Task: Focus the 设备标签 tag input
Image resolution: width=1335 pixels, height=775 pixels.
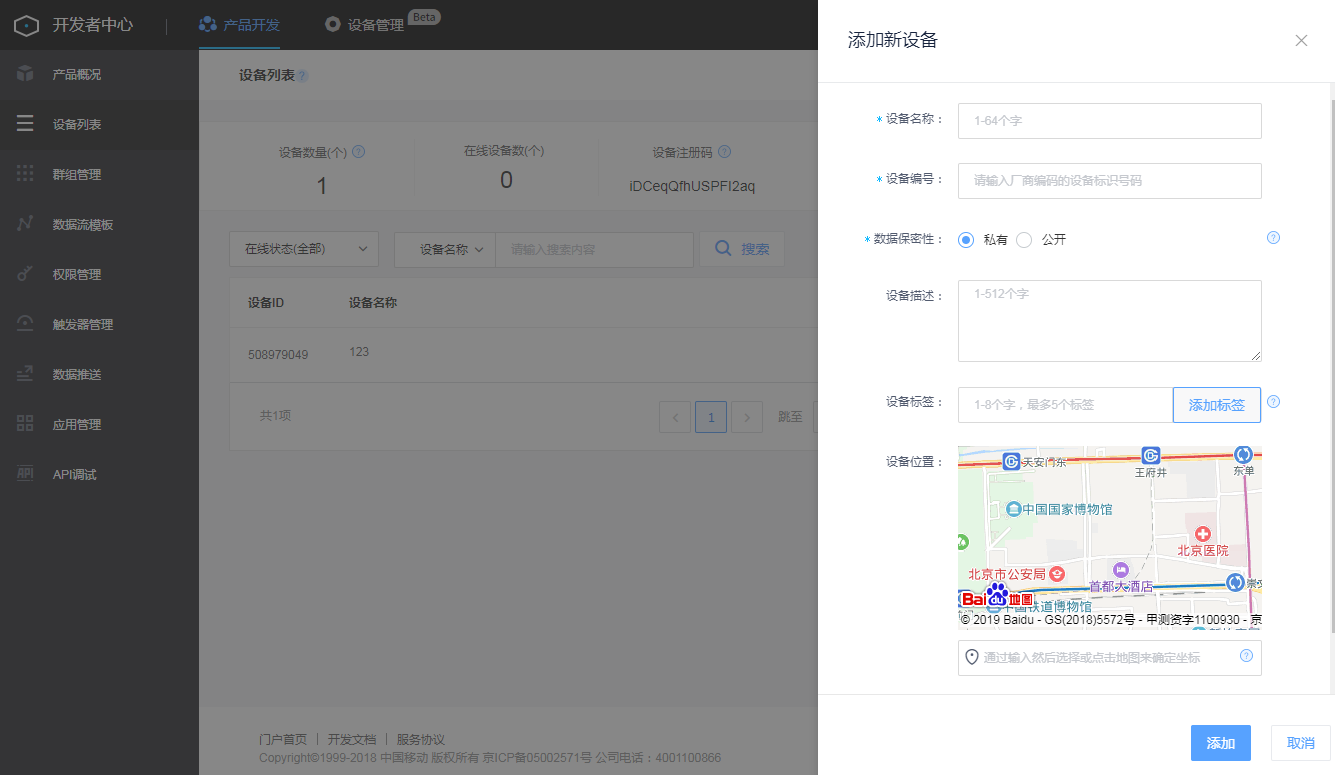Action: click(x=1065, y=405)
